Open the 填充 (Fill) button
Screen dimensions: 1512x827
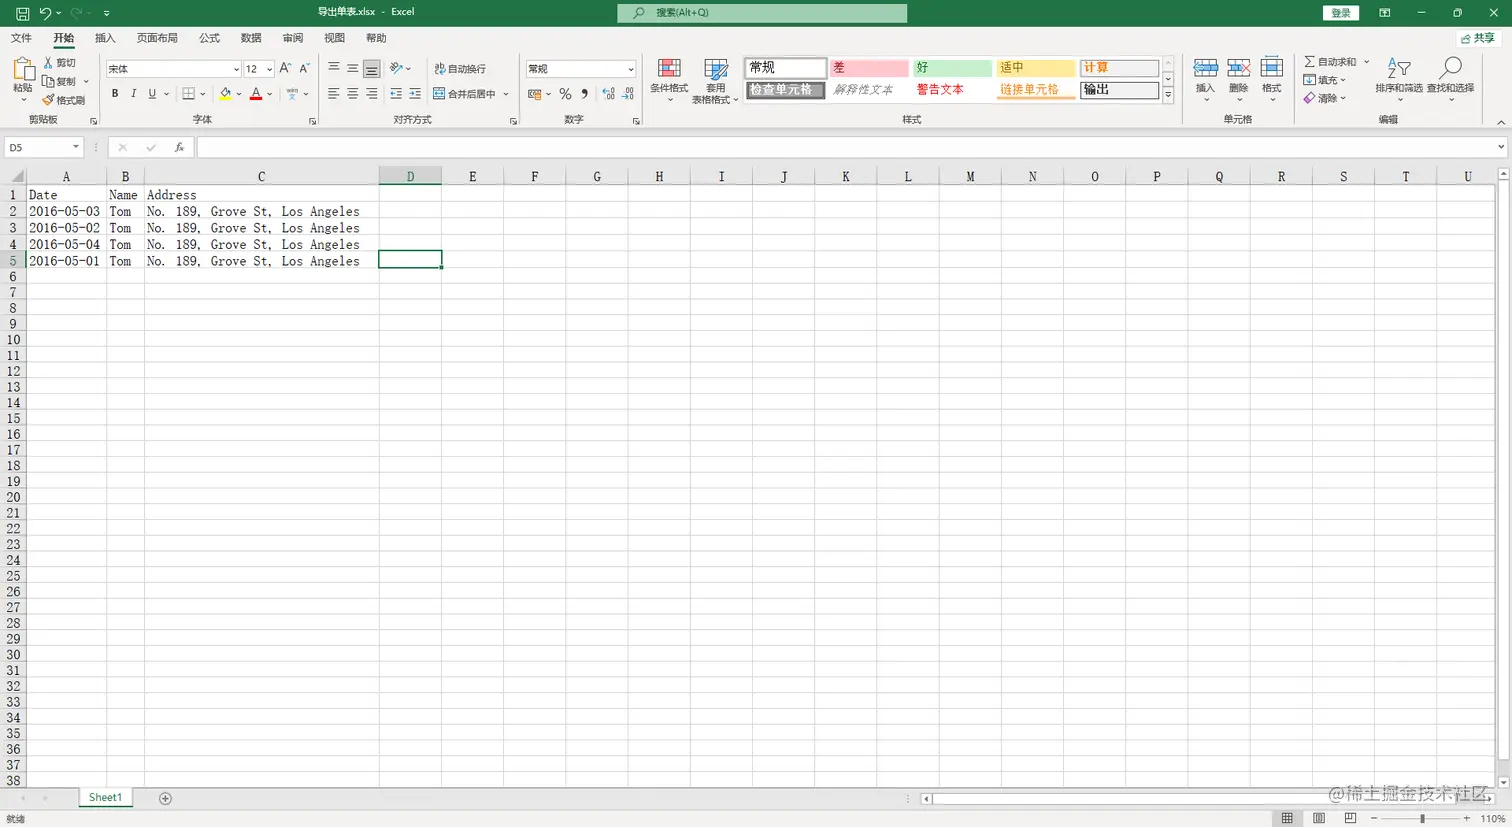pos(1325,80)
